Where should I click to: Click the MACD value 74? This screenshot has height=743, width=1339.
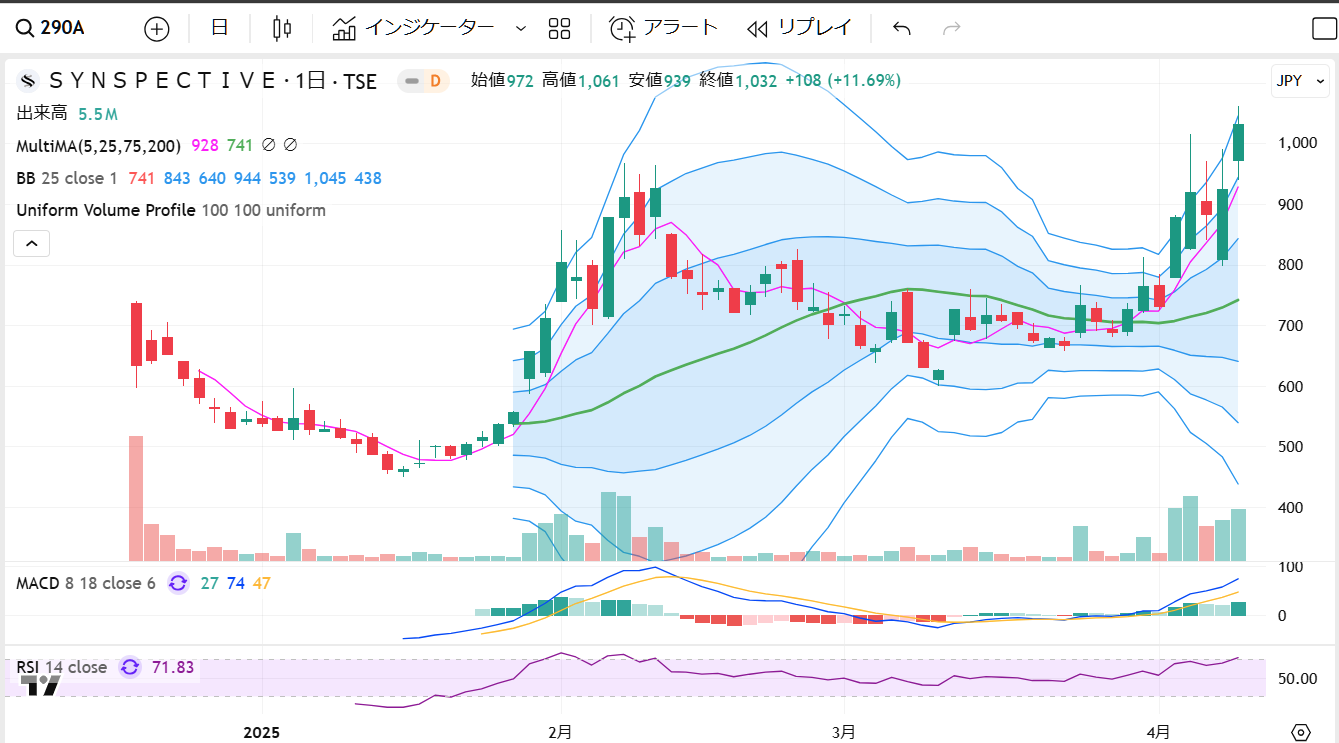[x=236, y=583]
